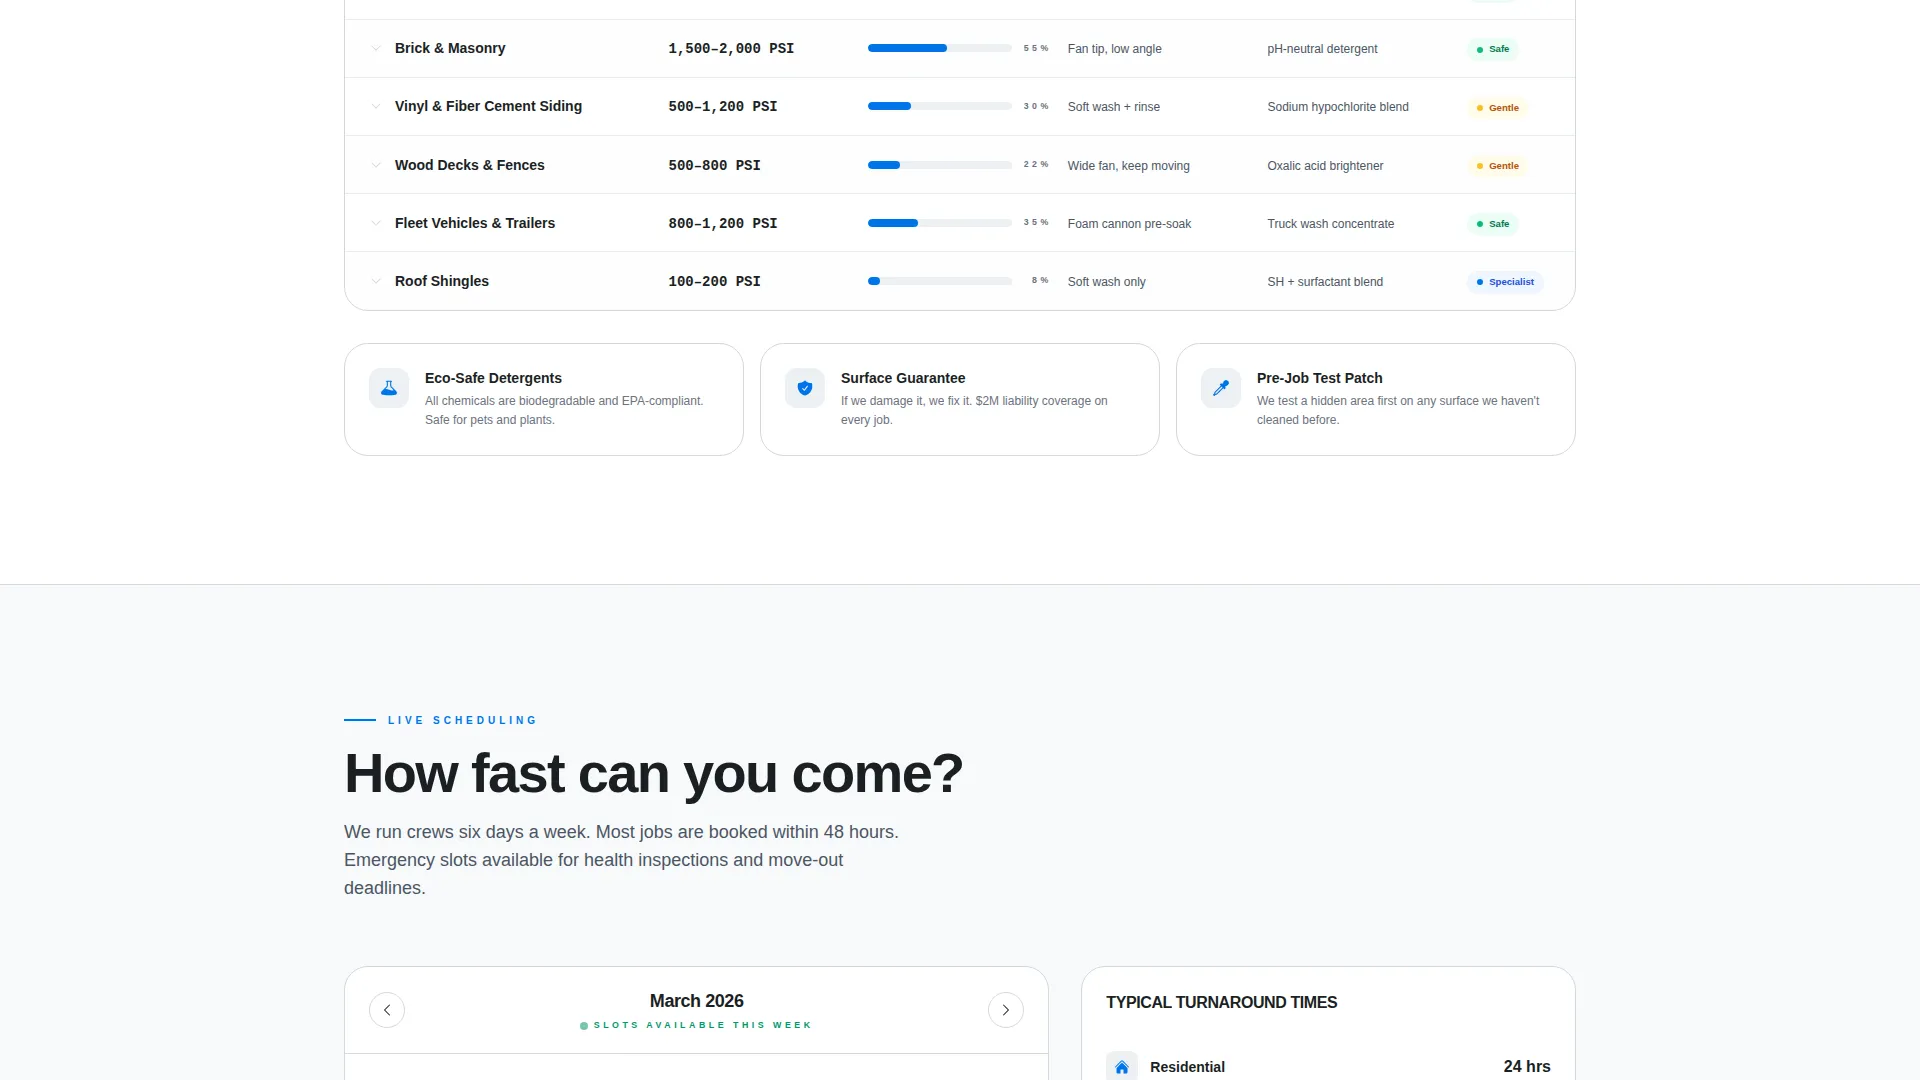
Task: Click the 'Typical Turnaround Times' heading
Action: pos(1221,1002)
